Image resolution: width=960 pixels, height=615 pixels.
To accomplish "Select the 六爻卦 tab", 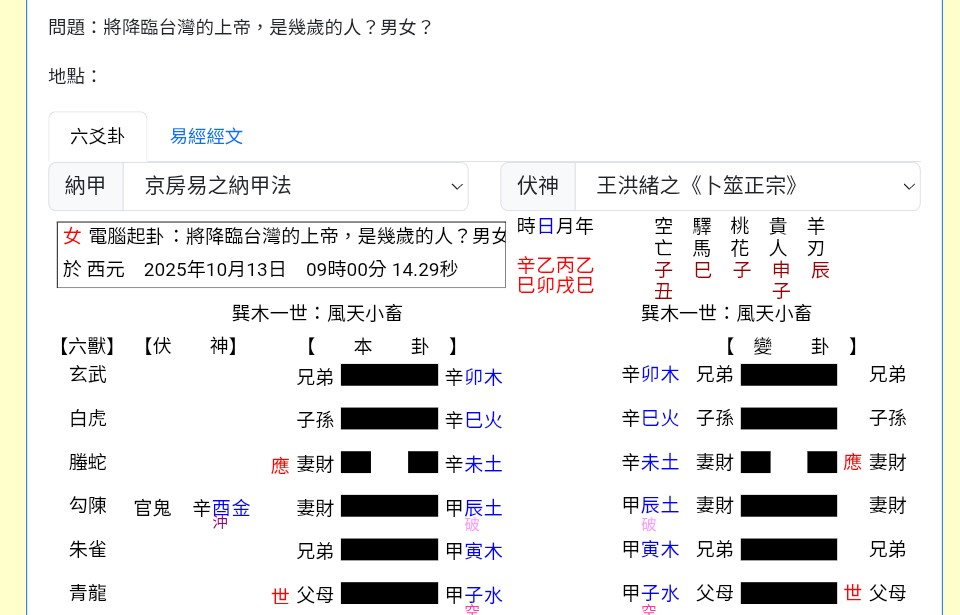I will 98,137.
